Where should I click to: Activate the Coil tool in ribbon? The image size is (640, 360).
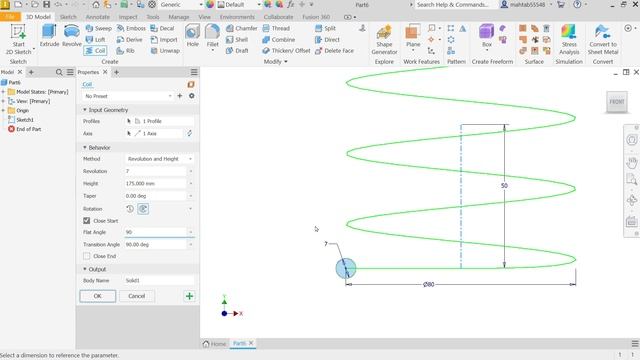[95, 51]
